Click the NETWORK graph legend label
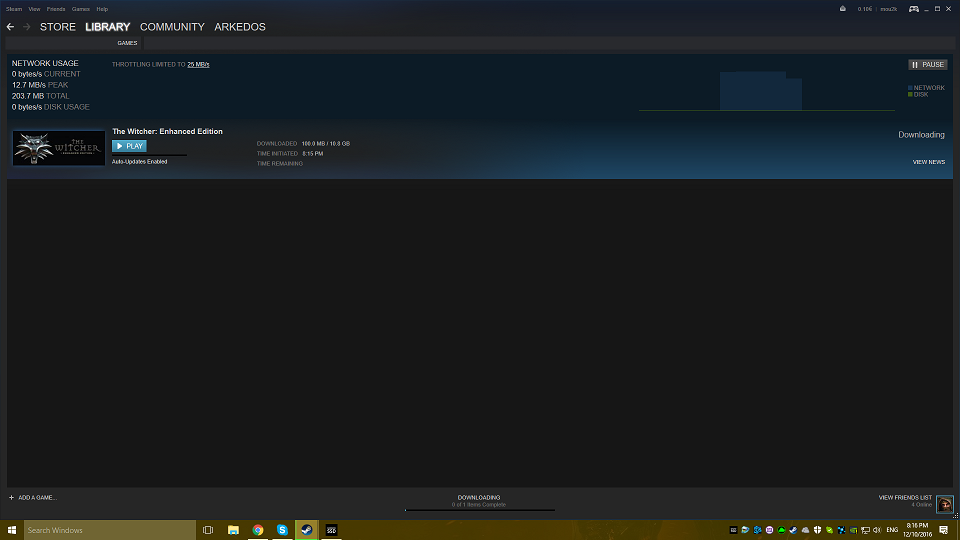This screenshot has width=960, height=540. pyautogui.click(x=929, y=88)
